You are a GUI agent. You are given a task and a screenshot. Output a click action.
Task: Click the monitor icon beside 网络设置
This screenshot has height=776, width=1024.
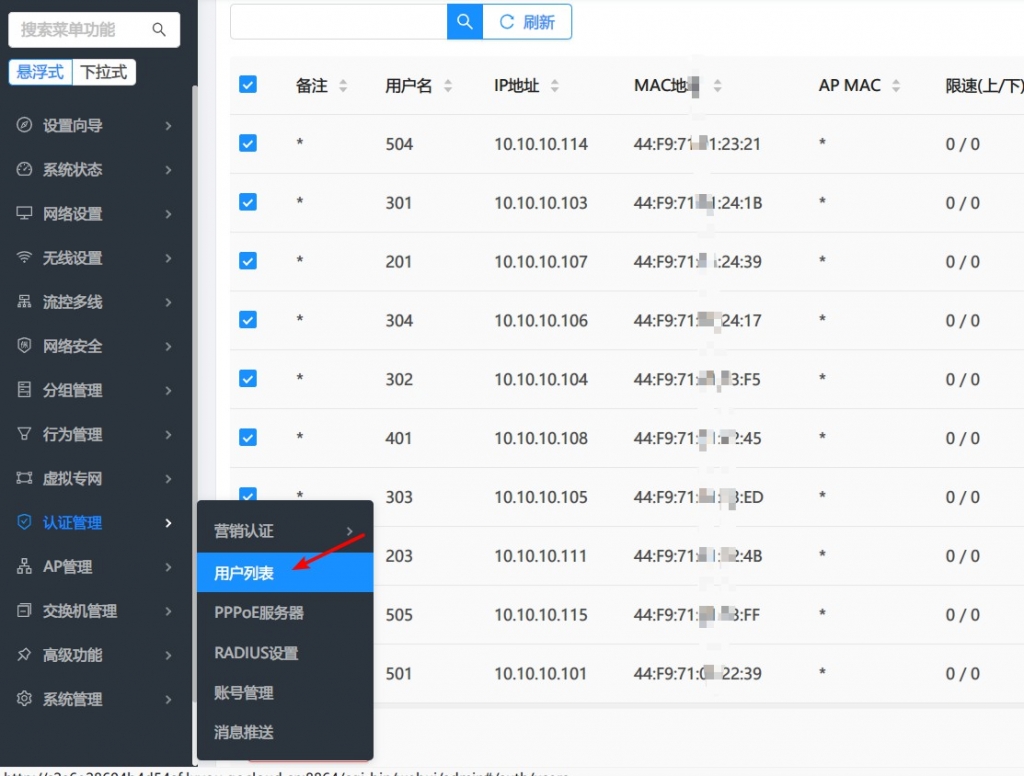[25, 214]
